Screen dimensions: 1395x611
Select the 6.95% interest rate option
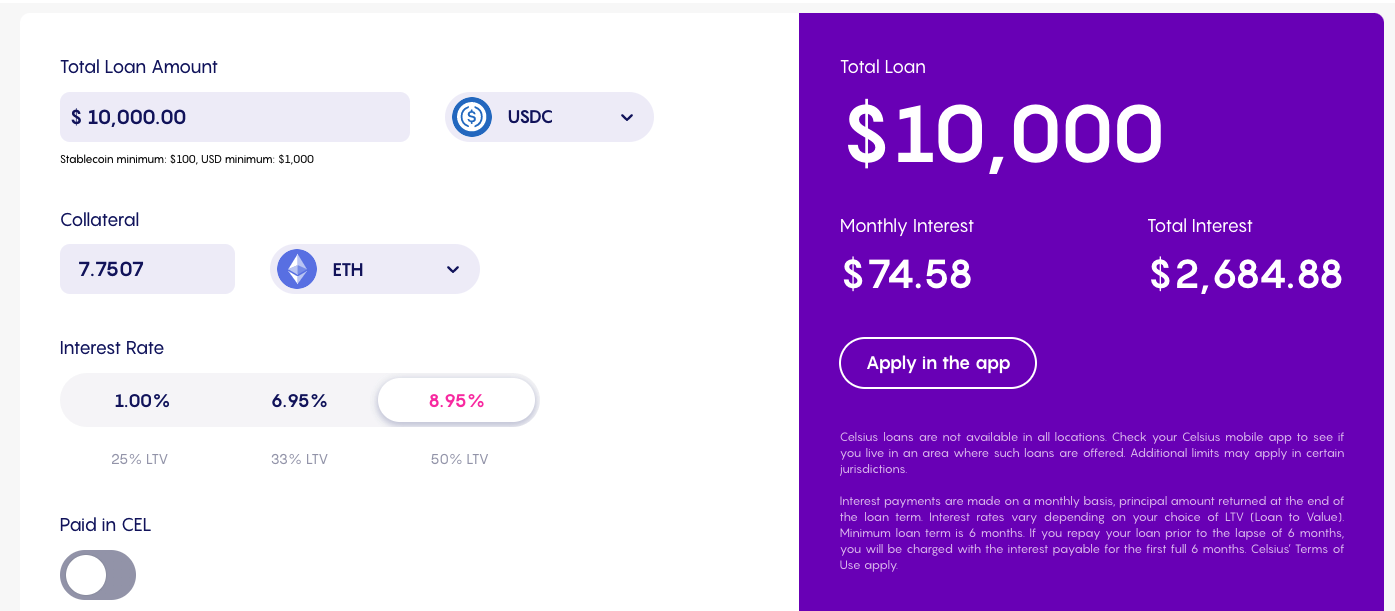298,400
